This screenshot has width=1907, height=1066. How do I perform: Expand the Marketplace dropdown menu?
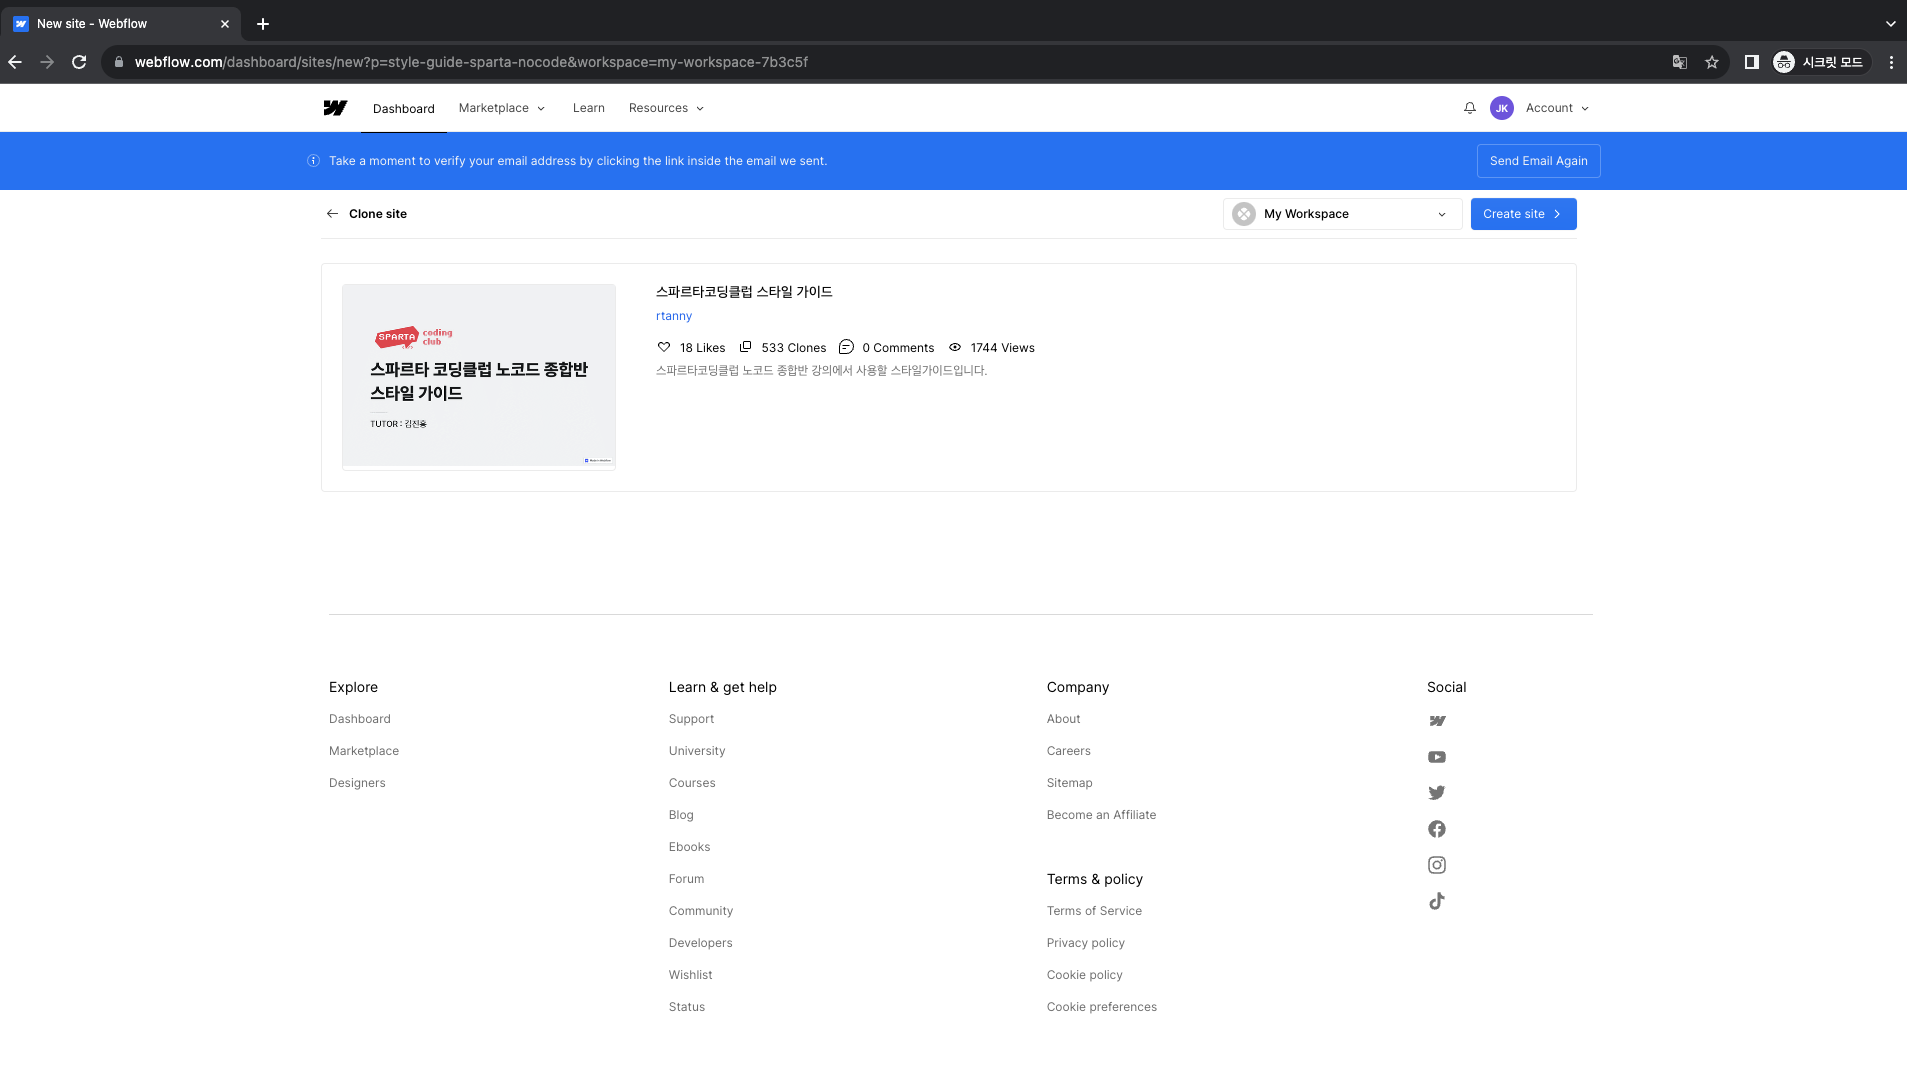coord(502,108)
